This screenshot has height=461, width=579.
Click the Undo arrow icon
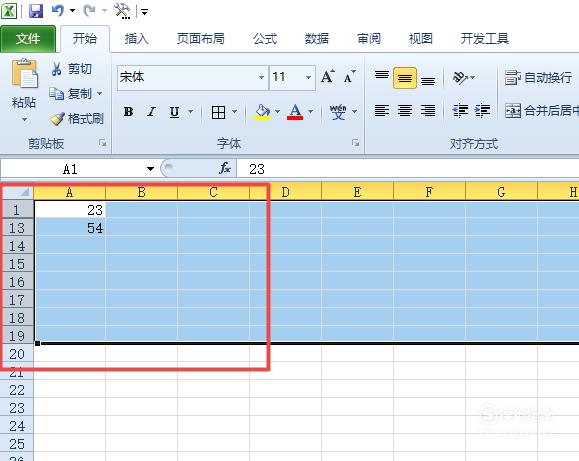[58, 10]
